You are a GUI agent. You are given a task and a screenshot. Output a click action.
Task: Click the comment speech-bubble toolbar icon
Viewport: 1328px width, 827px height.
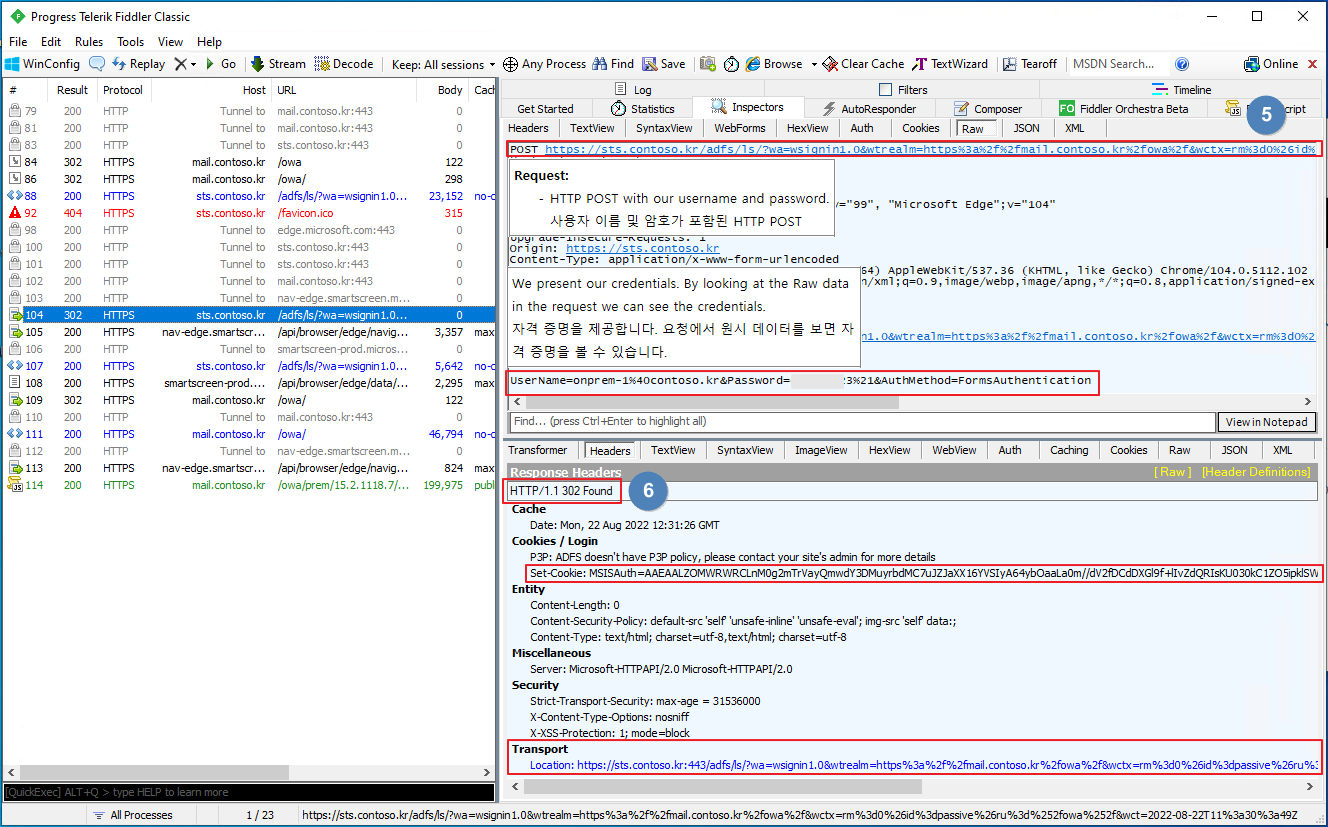[x=97, y=64]
